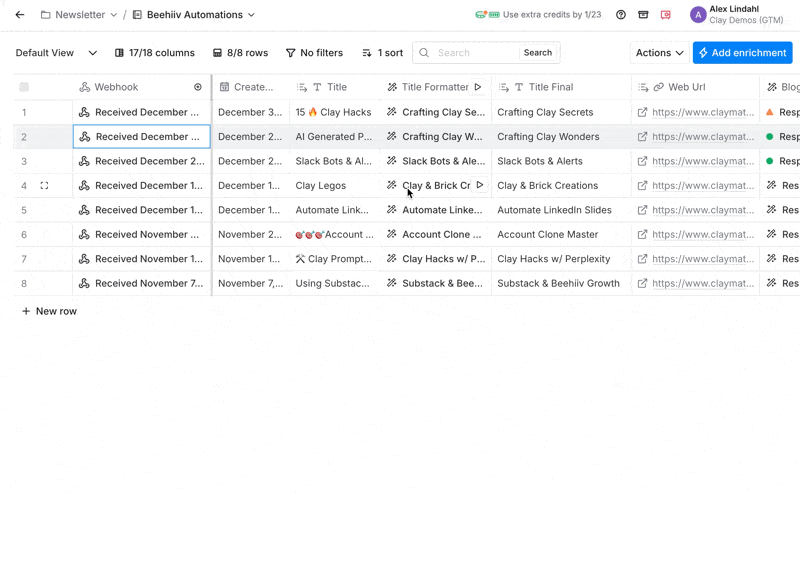800x567 pixels.
Task: Open the archive box icon in header
Action: pyautogui.click(x=643, y=15)
